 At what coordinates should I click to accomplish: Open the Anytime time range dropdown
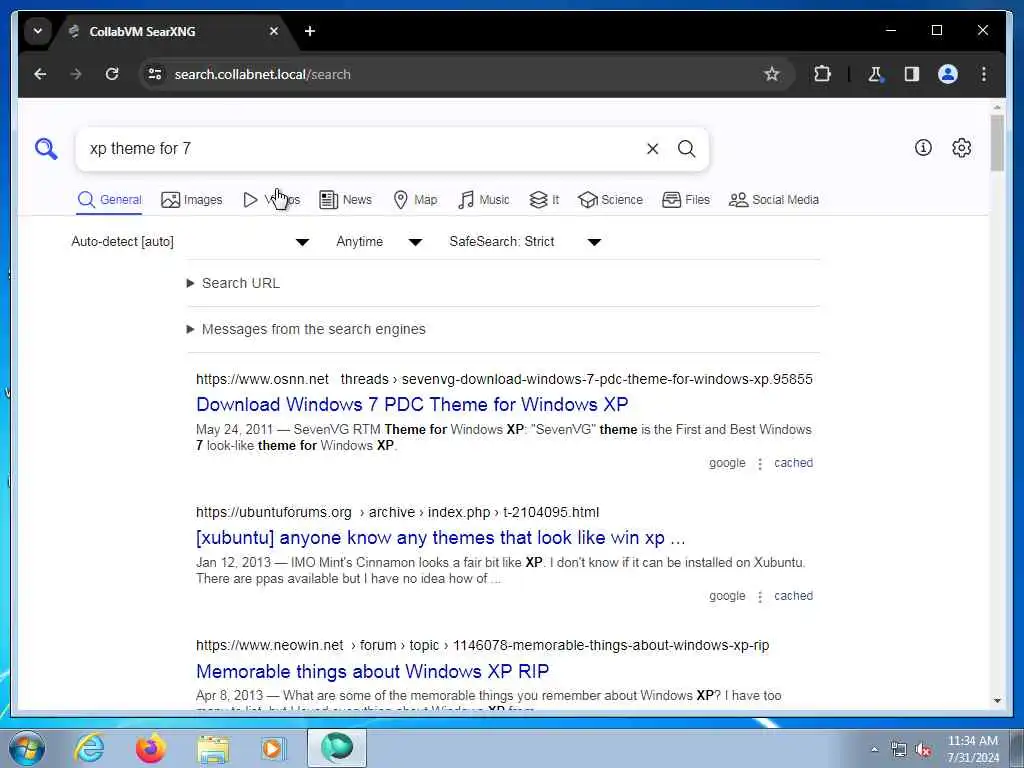click(x=379, y=242)
